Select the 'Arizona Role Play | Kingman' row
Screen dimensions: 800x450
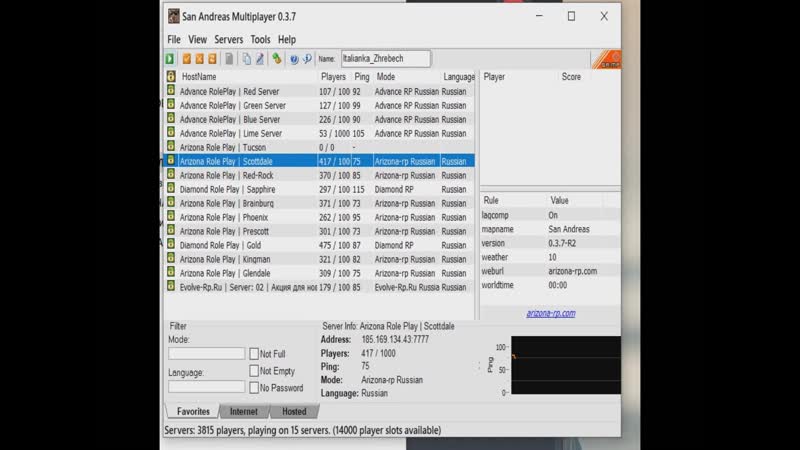319,259
